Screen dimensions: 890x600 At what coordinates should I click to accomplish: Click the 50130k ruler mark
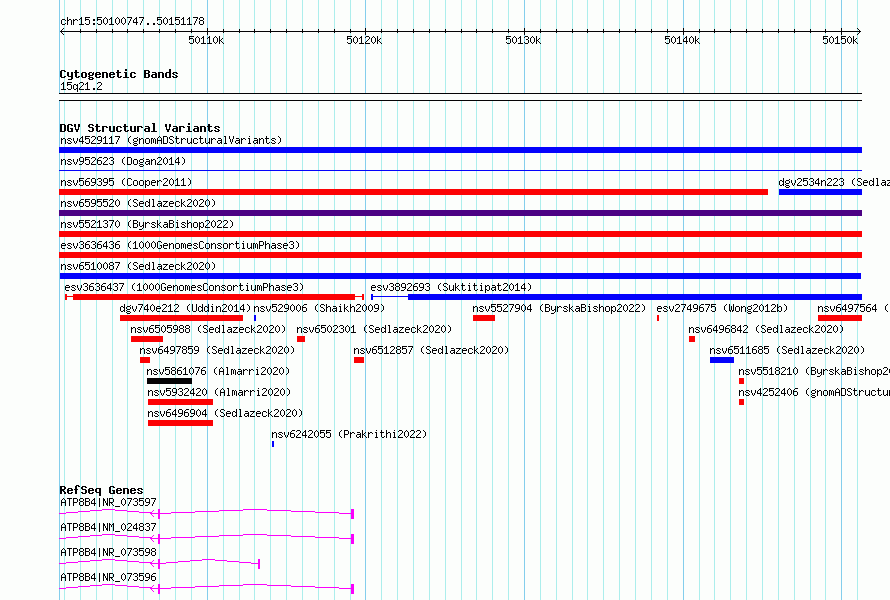pyautogui.click(x=523, y=40)
